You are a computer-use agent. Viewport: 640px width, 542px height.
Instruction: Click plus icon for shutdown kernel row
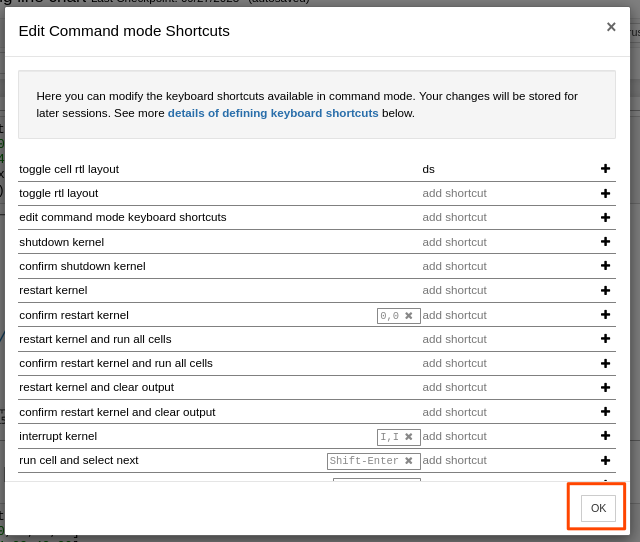click(605, 242)
